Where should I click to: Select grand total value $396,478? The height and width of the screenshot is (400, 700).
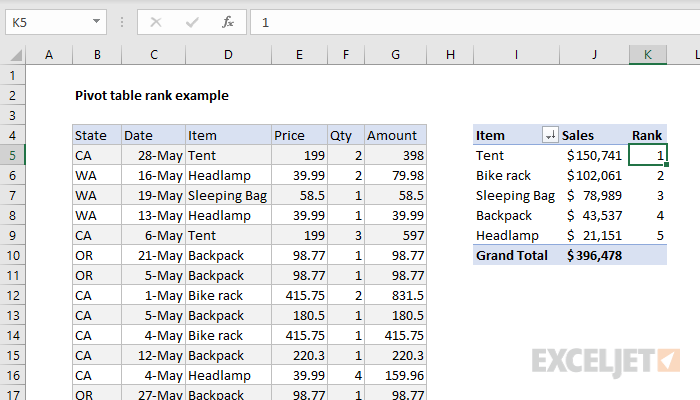pos(594,255)
